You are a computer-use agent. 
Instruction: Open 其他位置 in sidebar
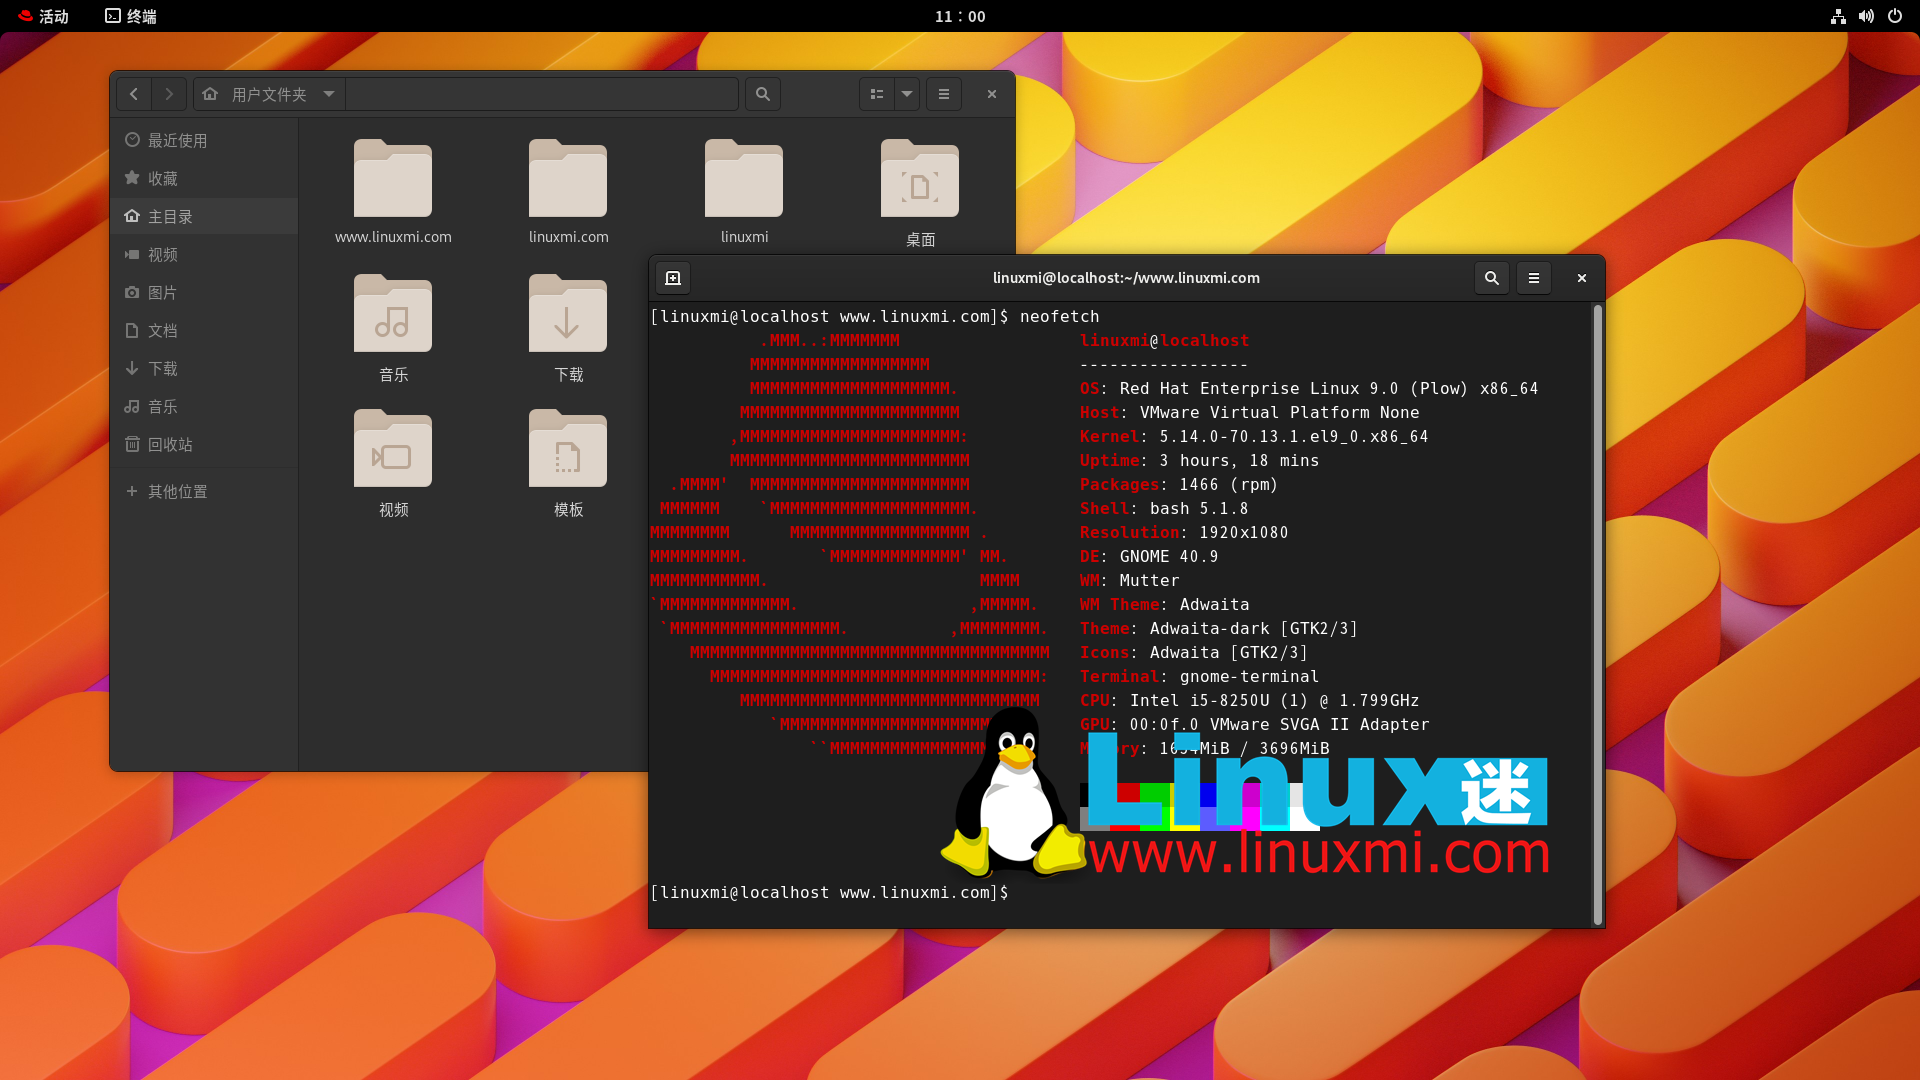[x=204, y=491]
